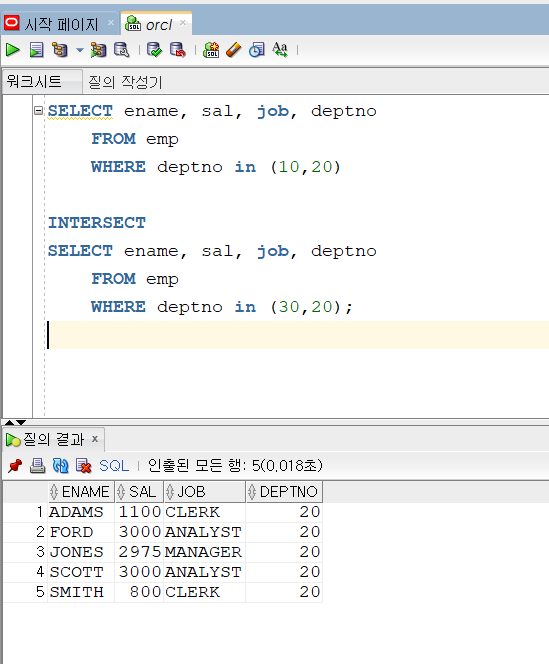
Task: Select the 질의 결과 results tab
Action: coord(53,439)
